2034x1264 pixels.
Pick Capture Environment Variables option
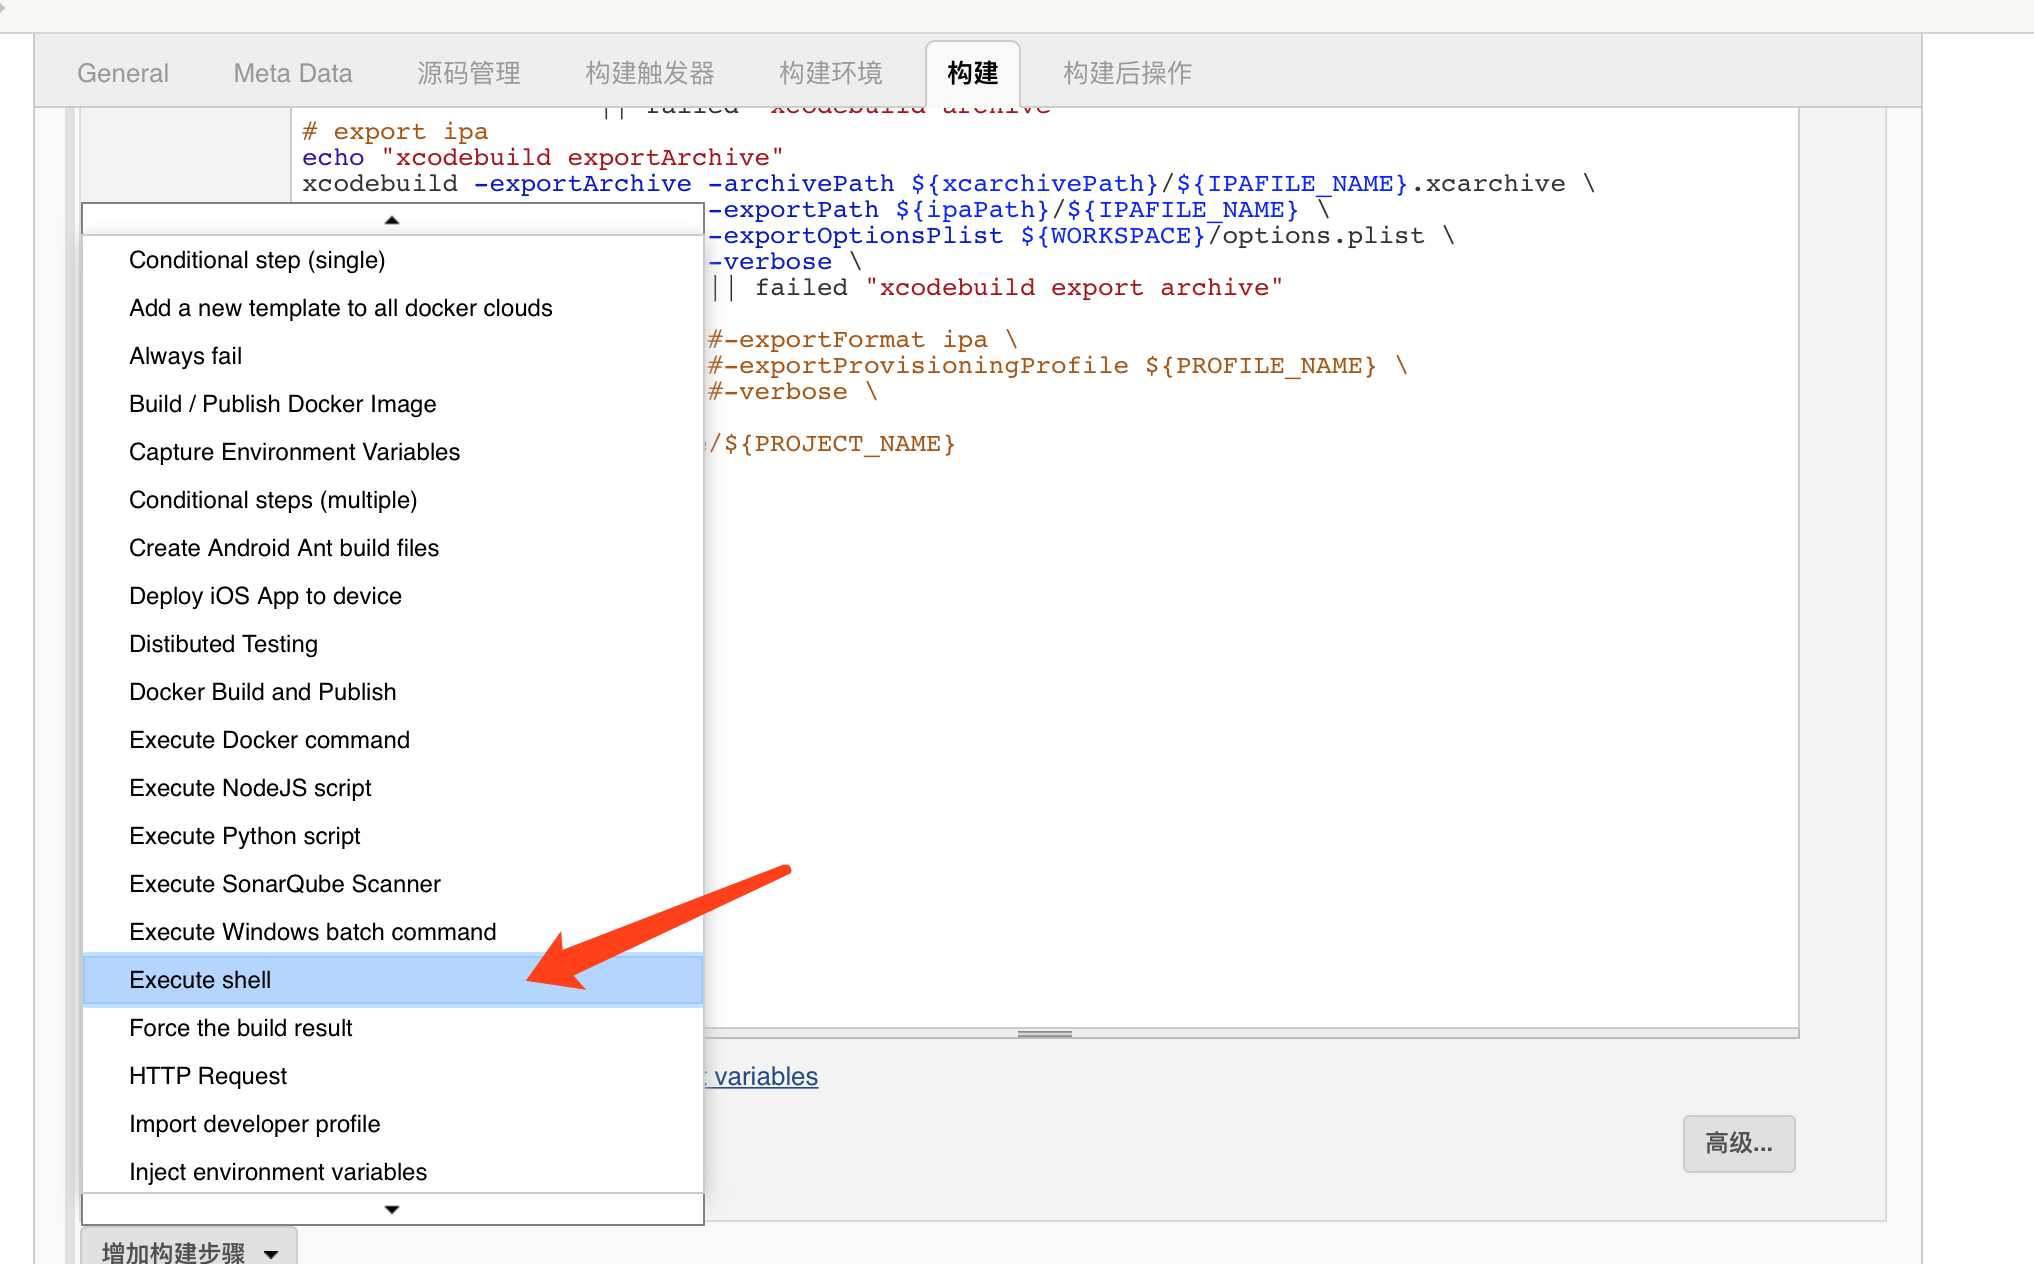393,452
